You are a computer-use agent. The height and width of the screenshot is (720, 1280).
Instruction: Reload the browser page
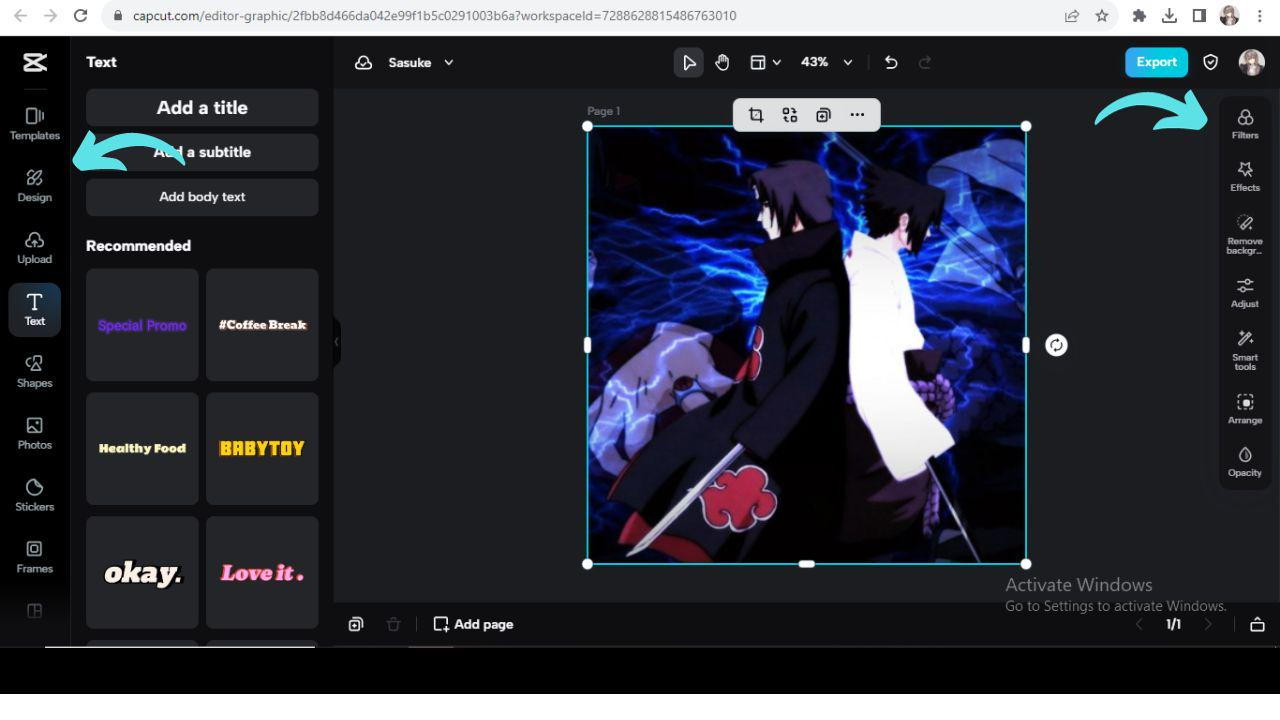tap(81, 16)
